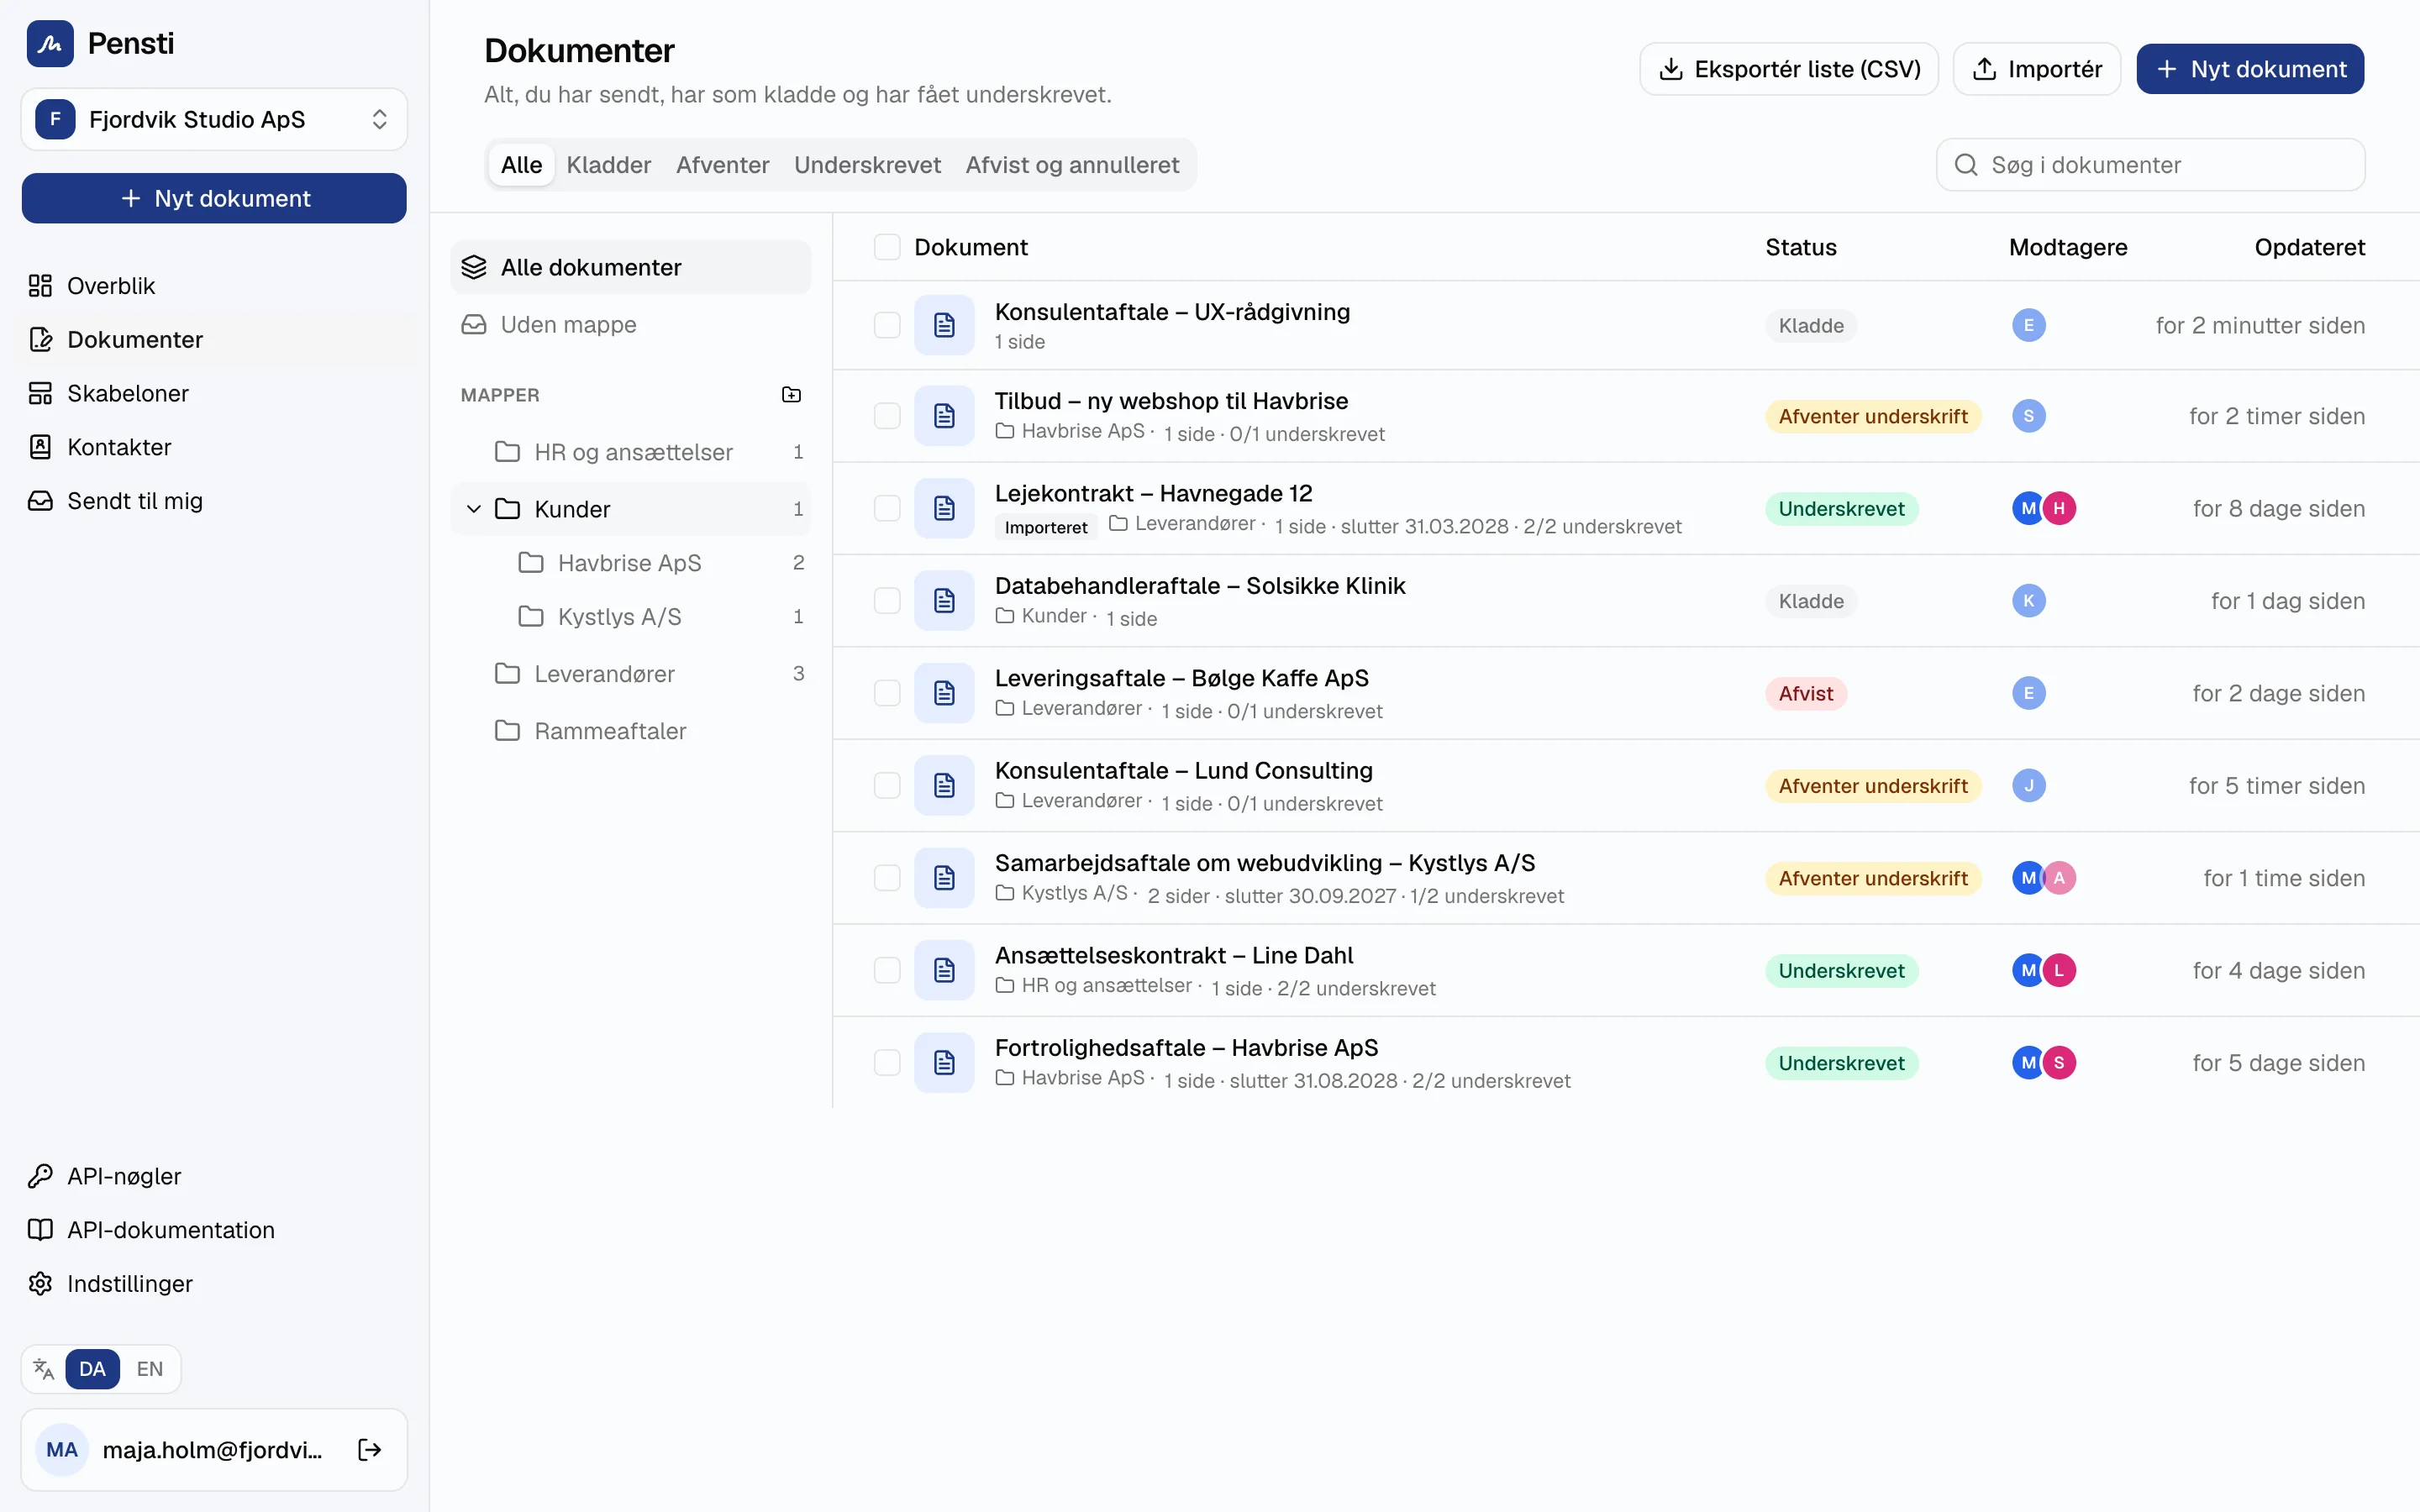The height and width of the screenshot is (1512, 2420).
Task: Open the Sendt til mig inbox icon
Action: (40, 501)
